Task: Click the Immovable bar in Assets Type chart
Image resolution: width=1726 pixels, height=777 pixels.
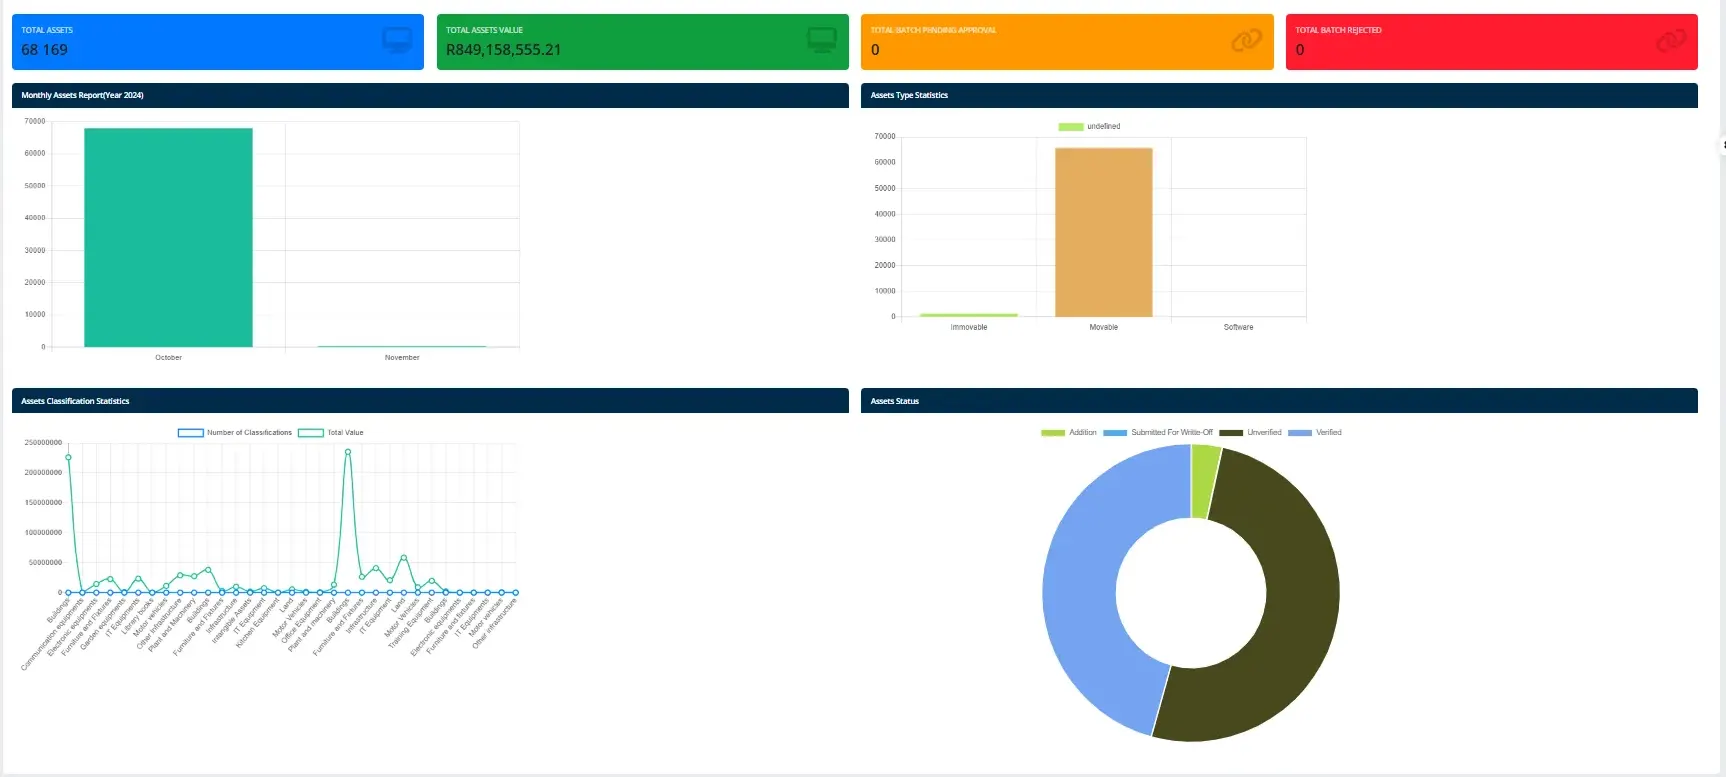Action: (x=968, y=315)
